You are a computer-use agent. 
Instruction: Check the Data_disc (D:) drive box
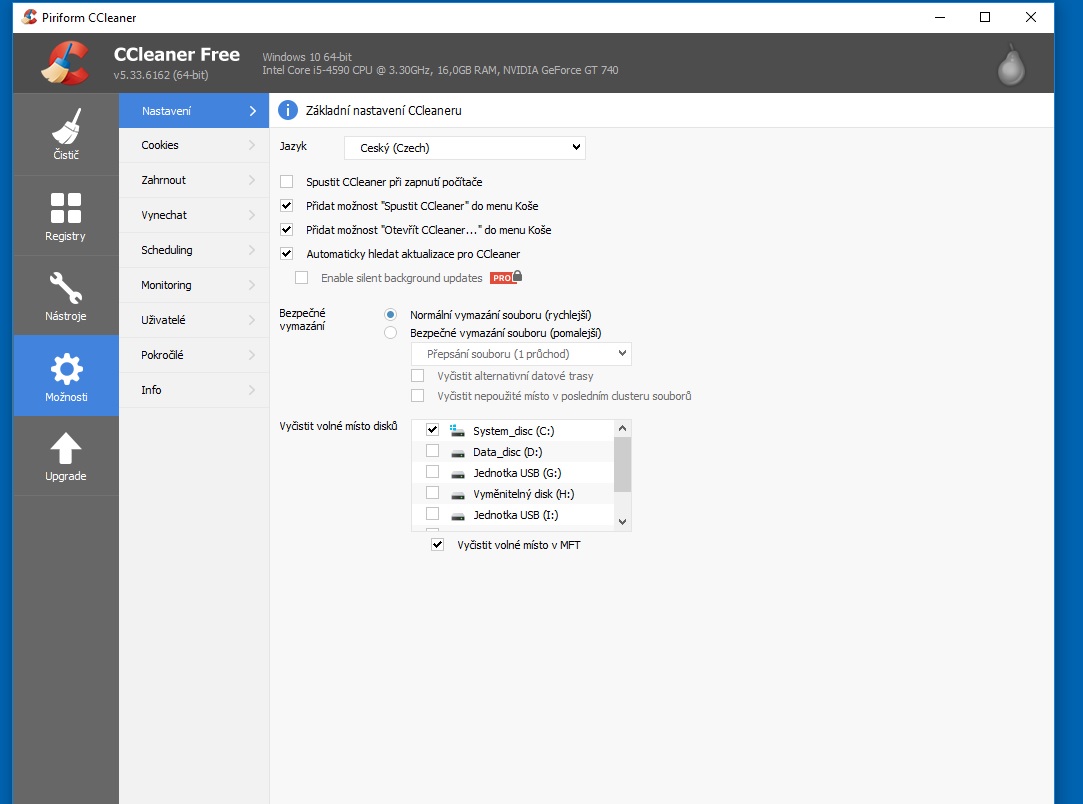433,451
